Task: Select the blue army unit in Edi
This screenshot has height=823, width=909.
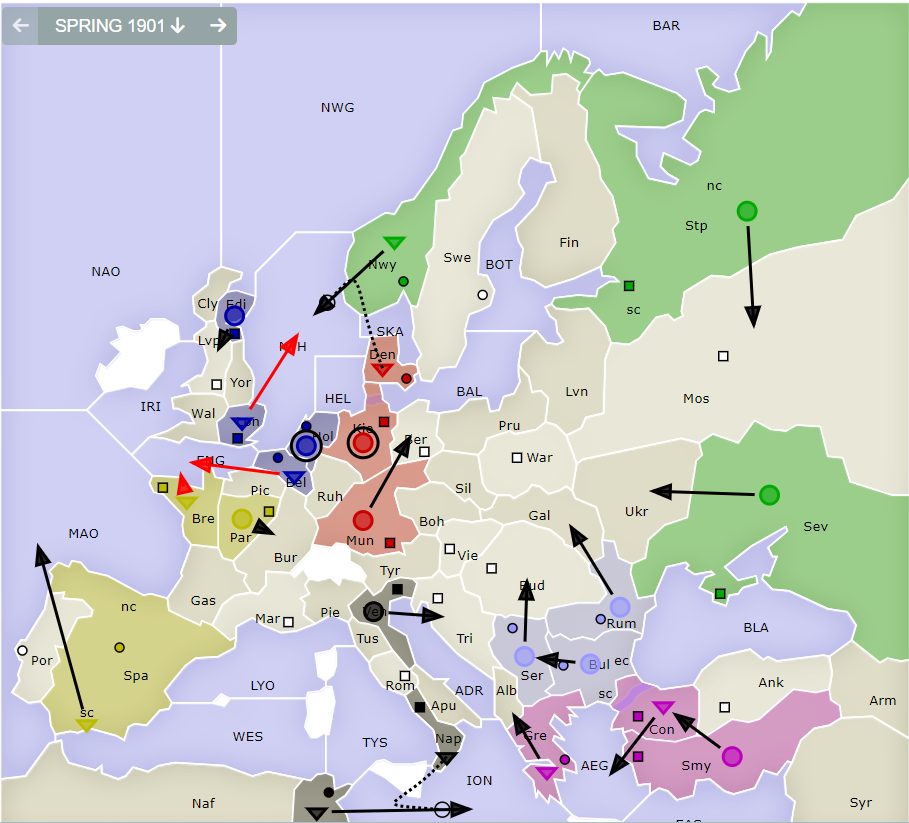Action: coord(234,316)
